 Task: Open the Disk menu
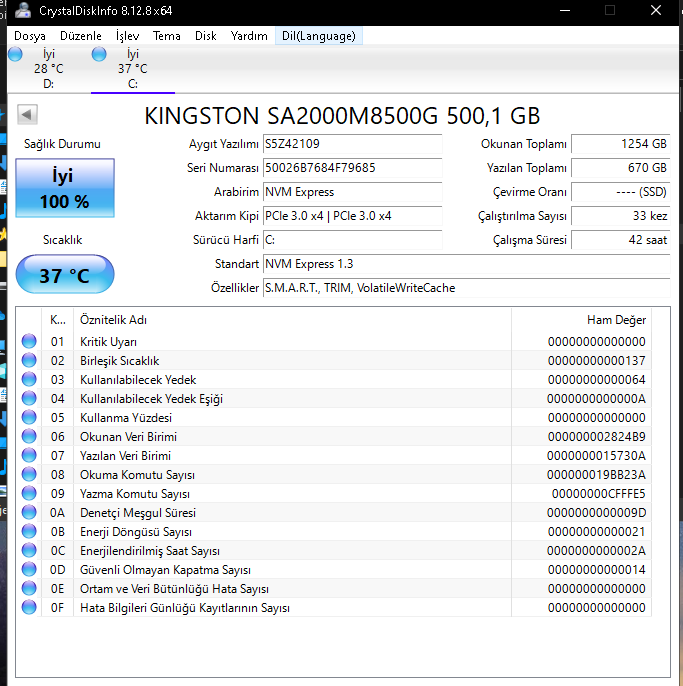[x=206, y=36]
